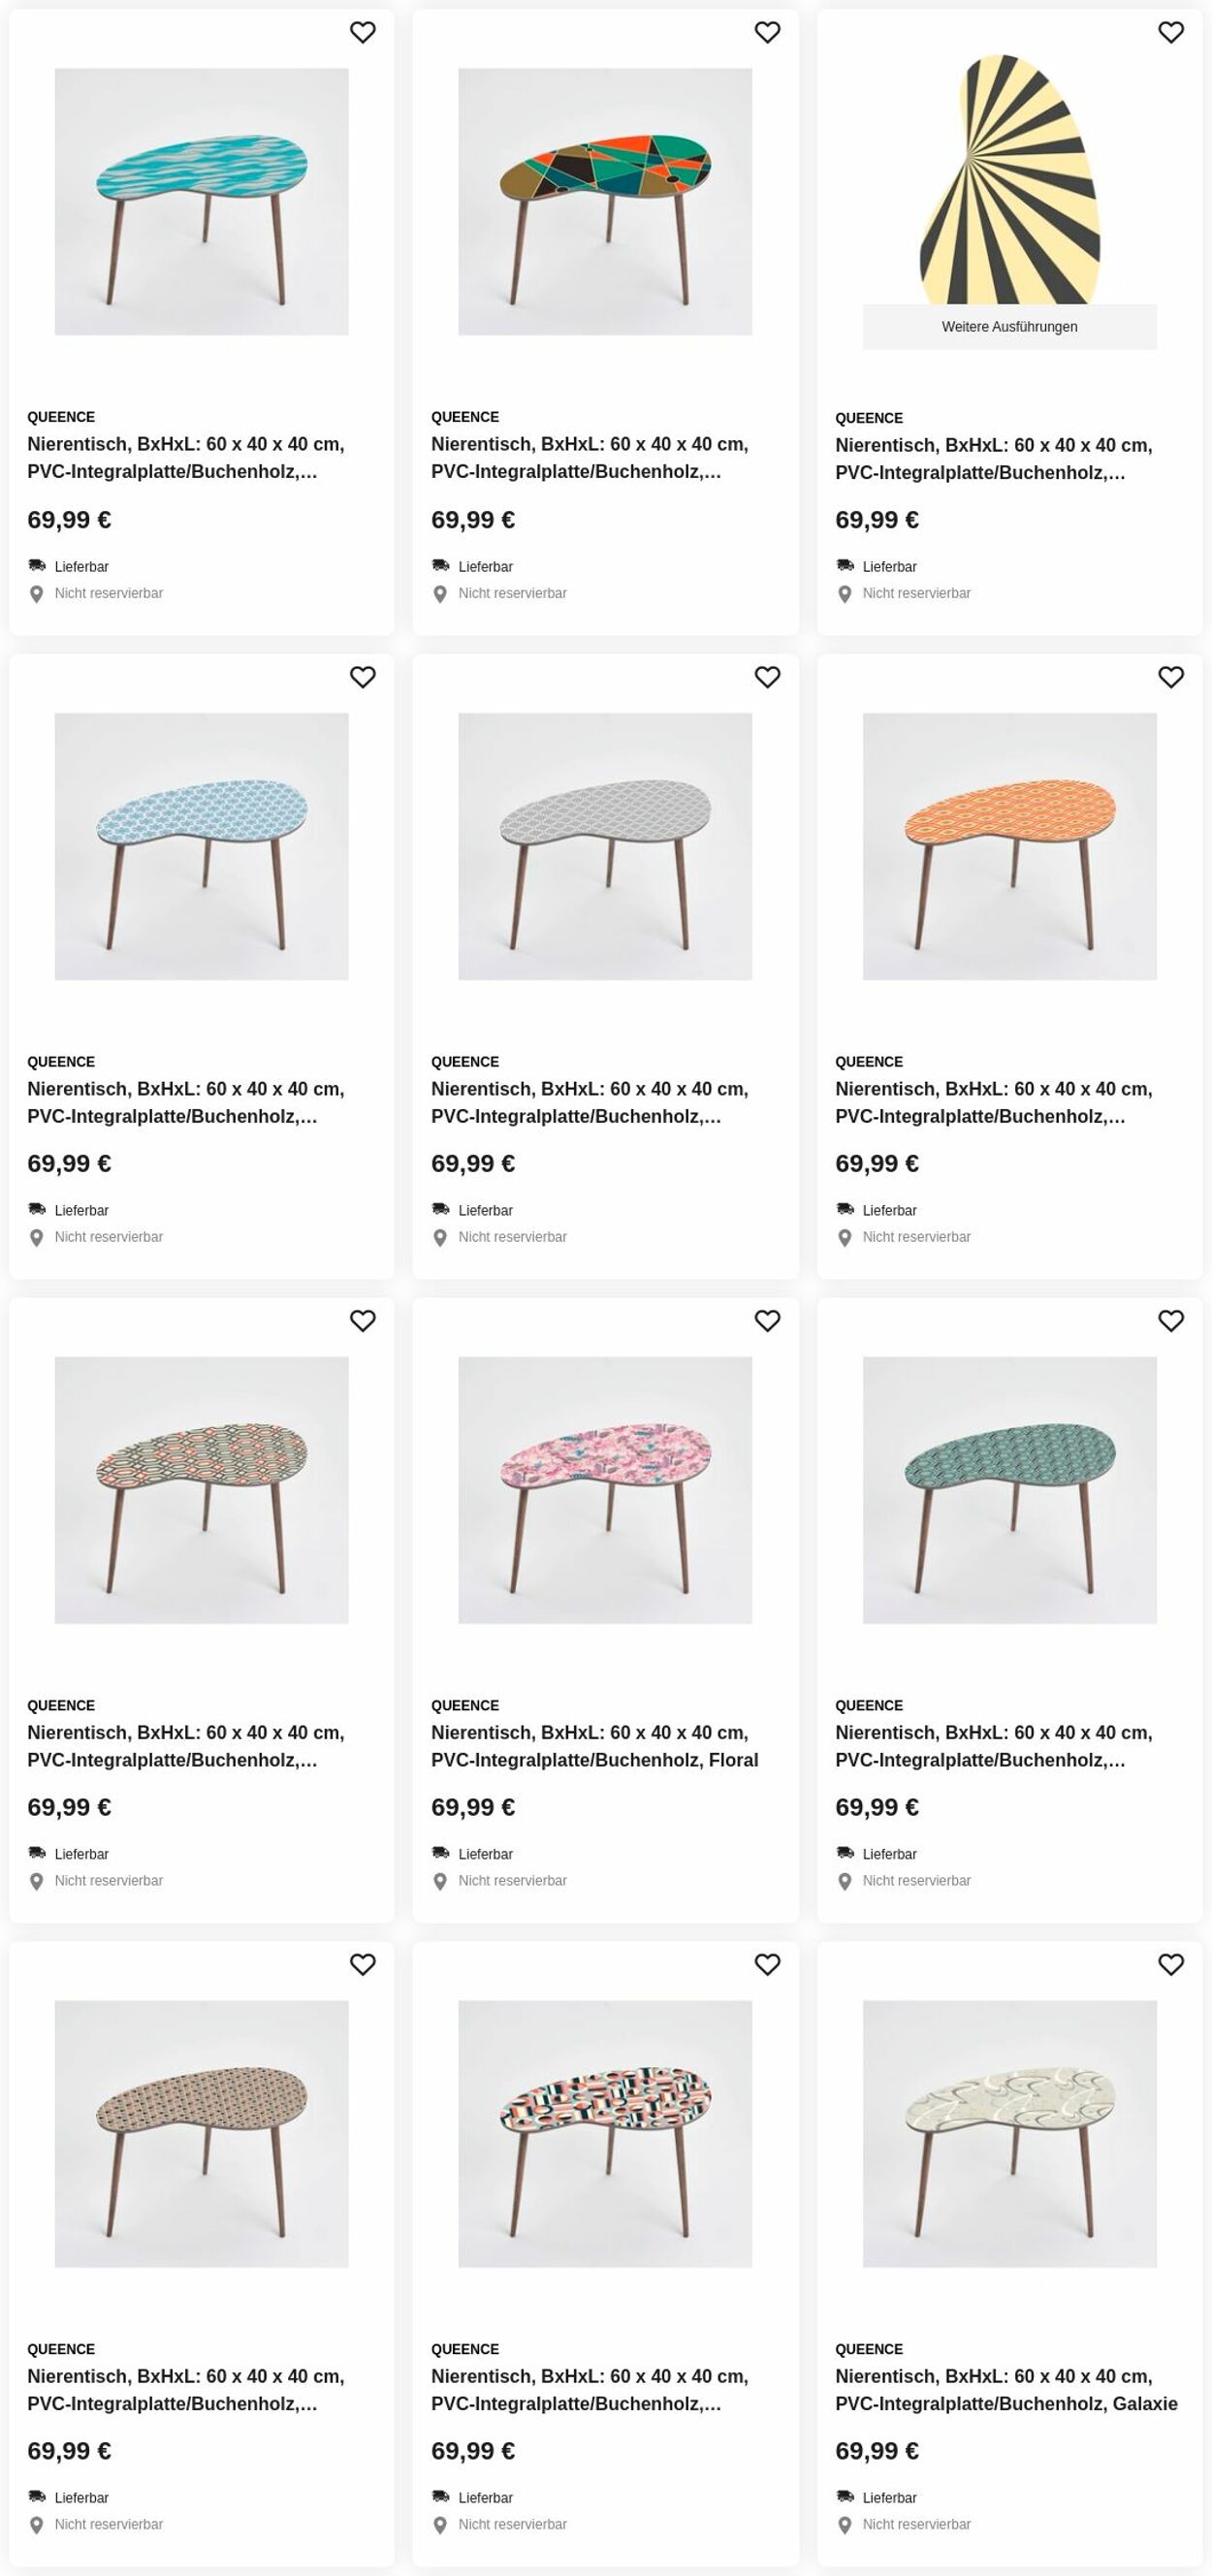The image size is (1212, 2576).
Task: Open pink floral table thumbnail
Action: click(605, 1490)
